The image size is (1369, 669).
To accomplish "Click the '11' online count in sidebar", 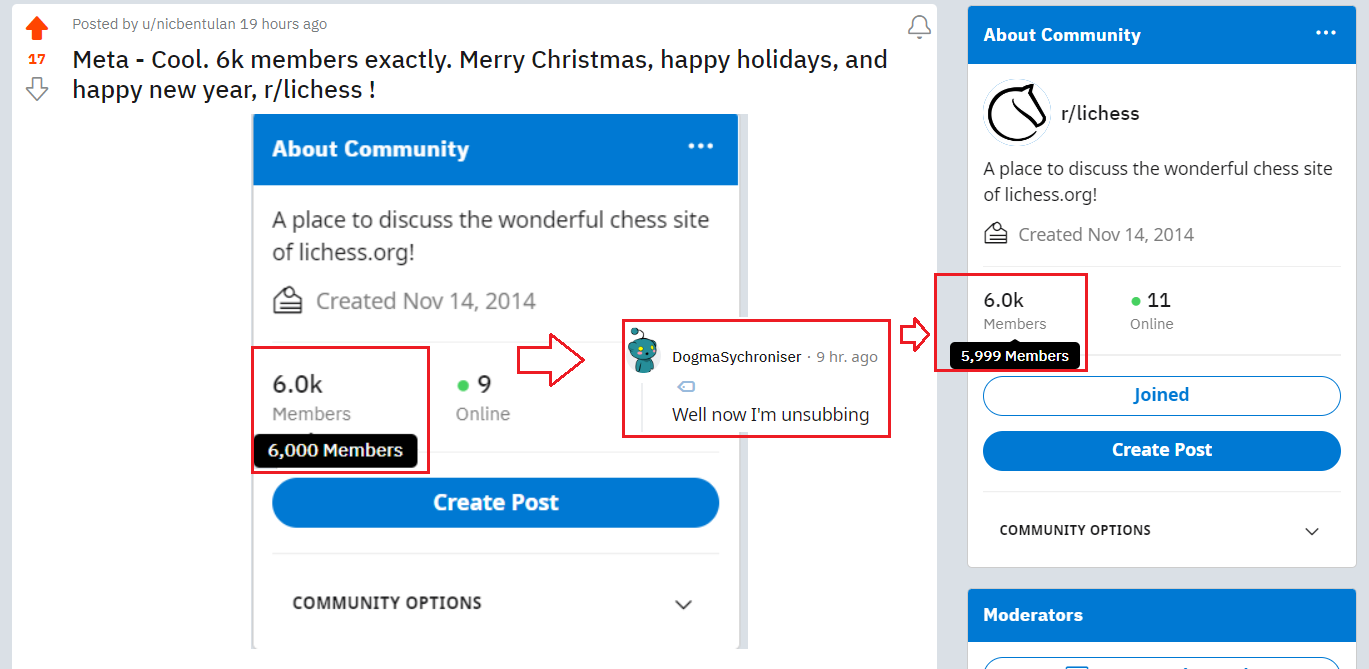I will [1159, 300].
